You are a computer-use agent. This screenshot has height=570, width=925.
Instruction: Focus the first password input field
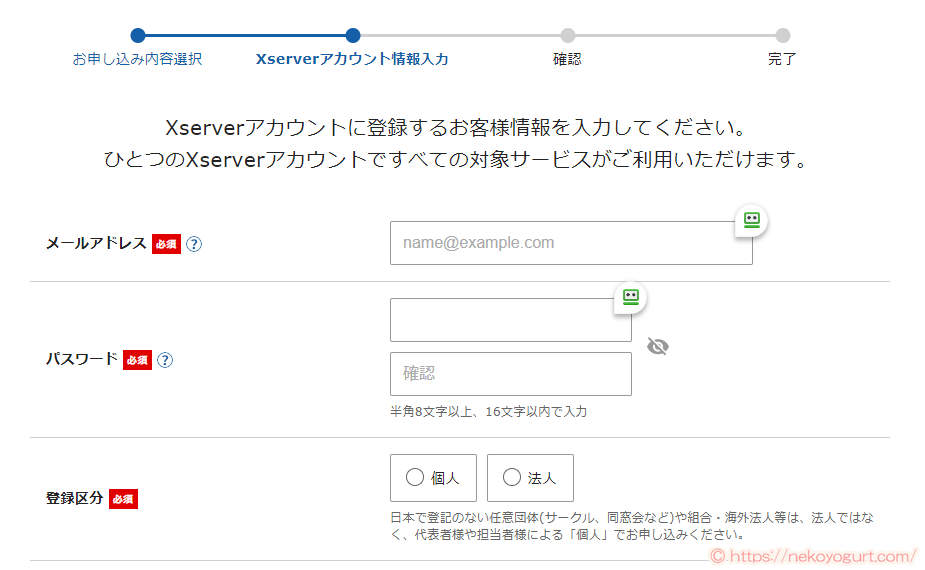(x=511, y=320)
